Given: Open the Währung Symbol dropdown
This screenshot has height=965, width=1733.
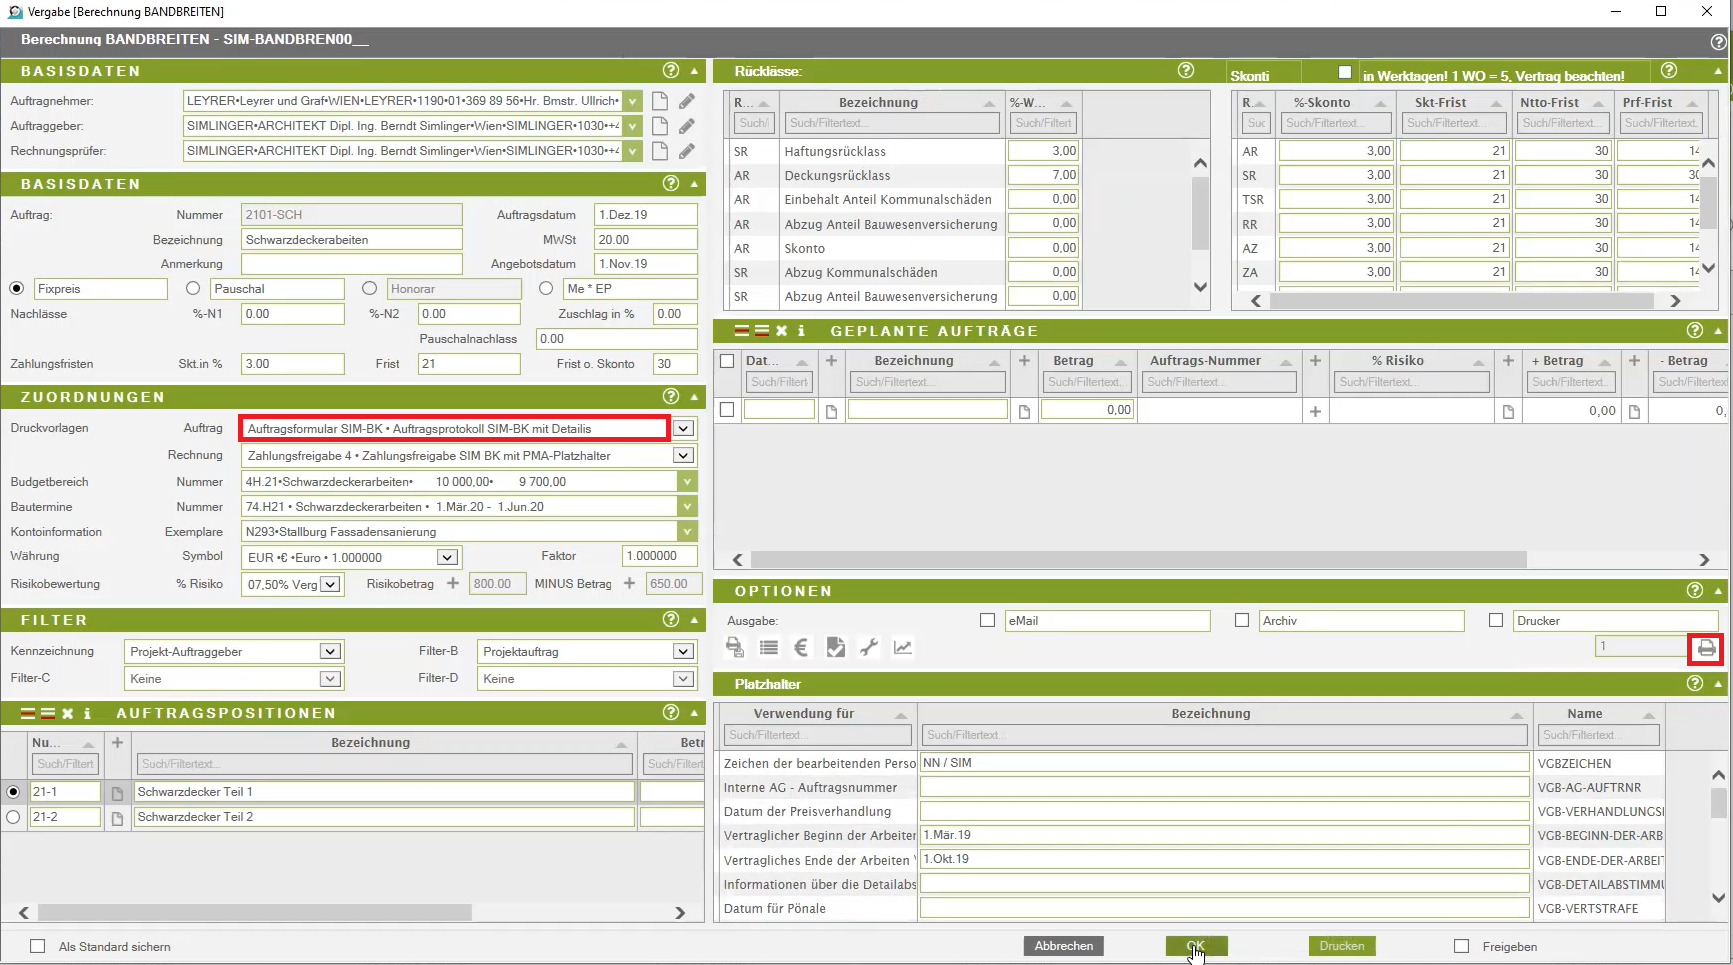Looking at the screenshot, I should click(x=447, y=558).
